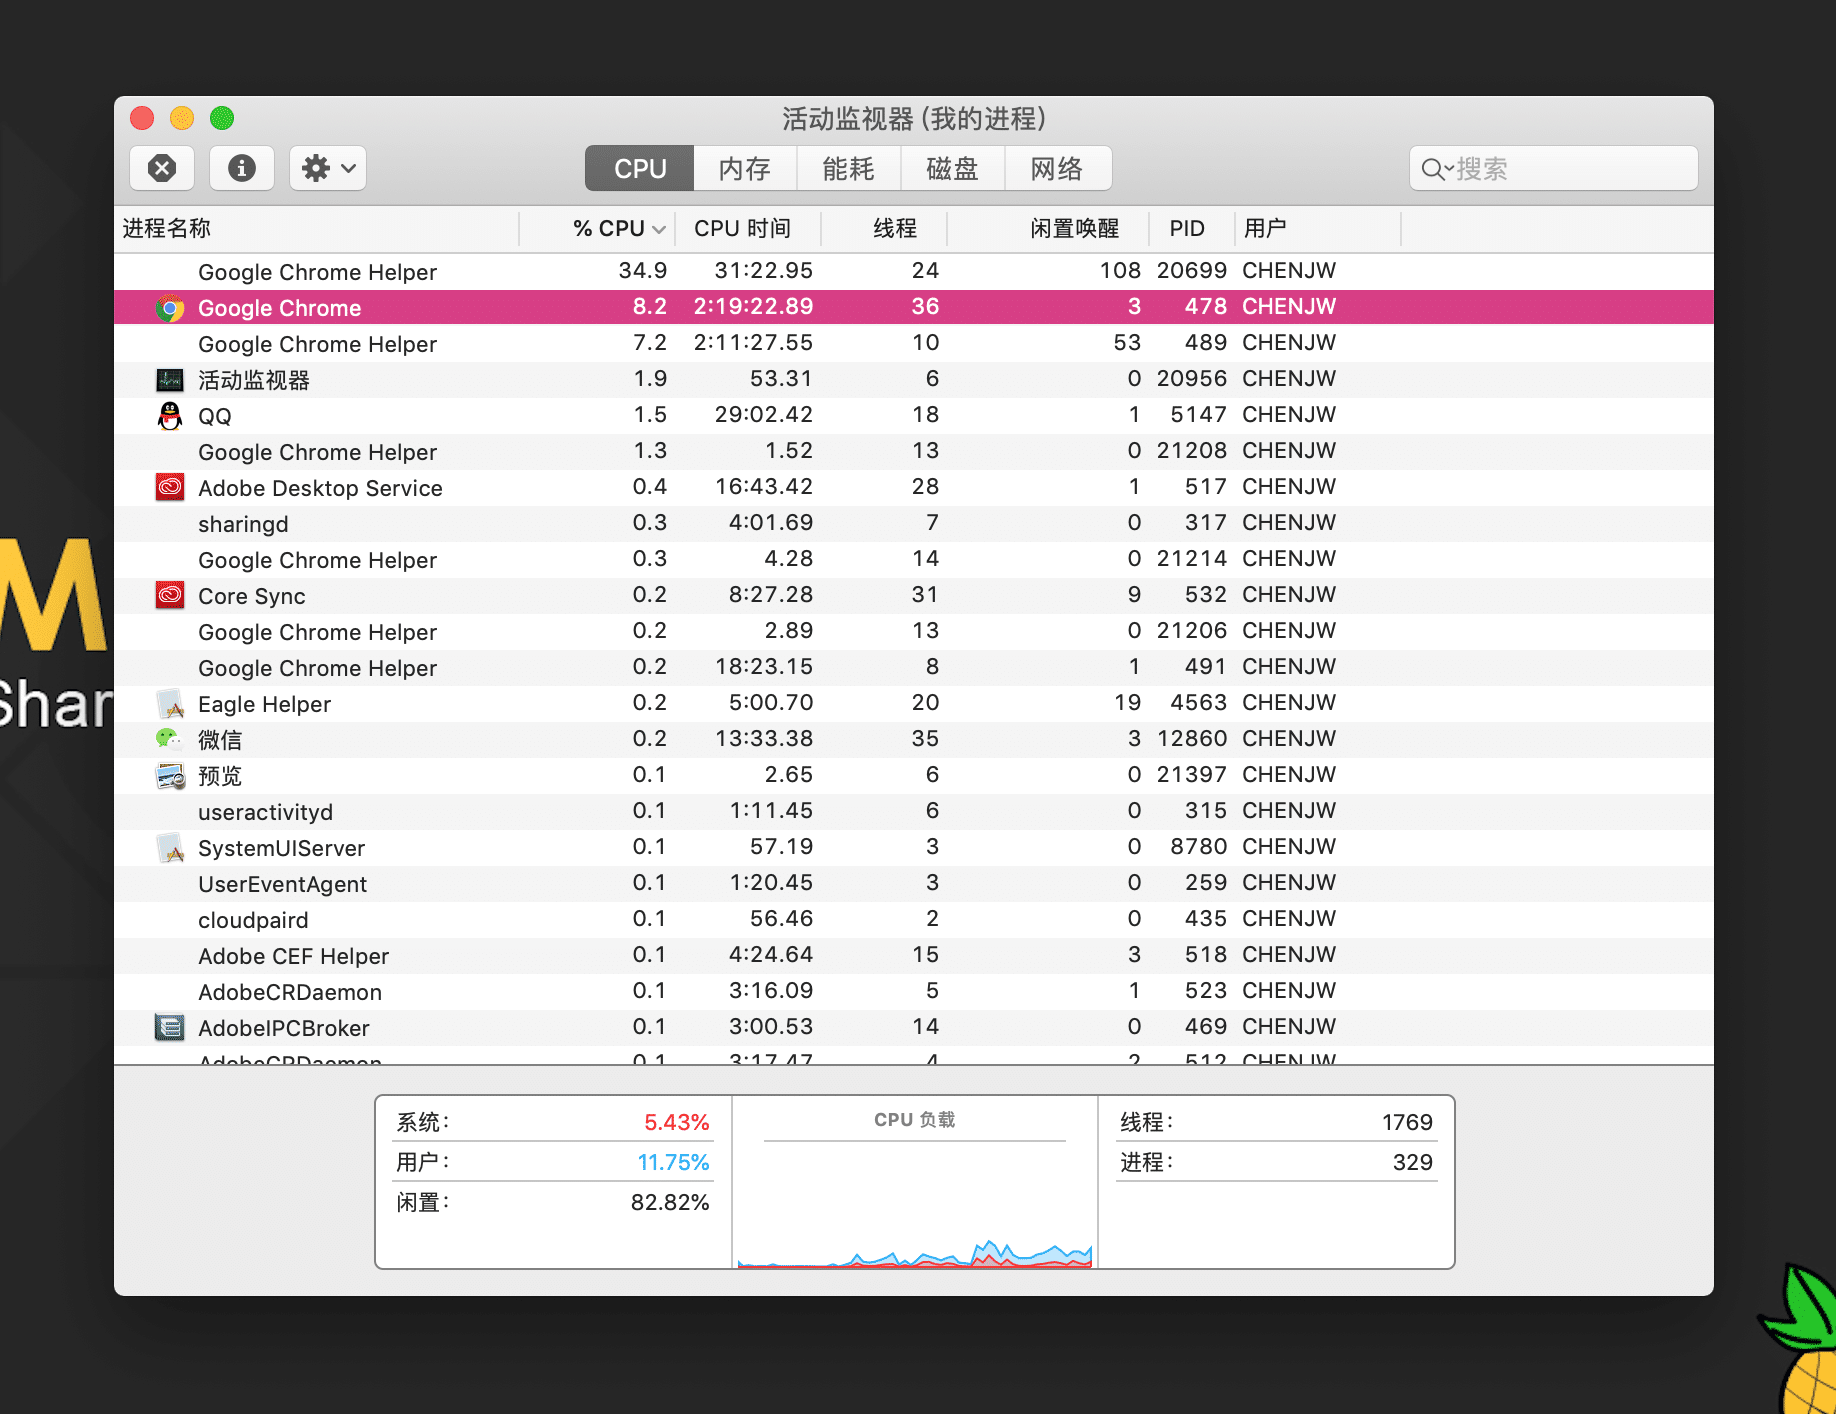Switch to the 内存 tab
The height and width of the screenshot is (1414, 1836).
[x=745, y=168]
